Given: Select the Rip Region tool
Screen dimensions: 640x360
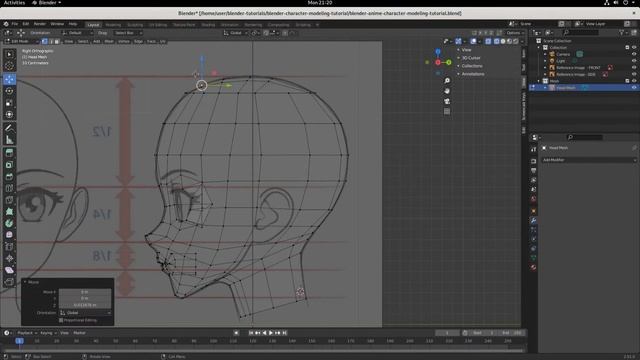Looking at the screenshot, I should [x=9, y=282].
